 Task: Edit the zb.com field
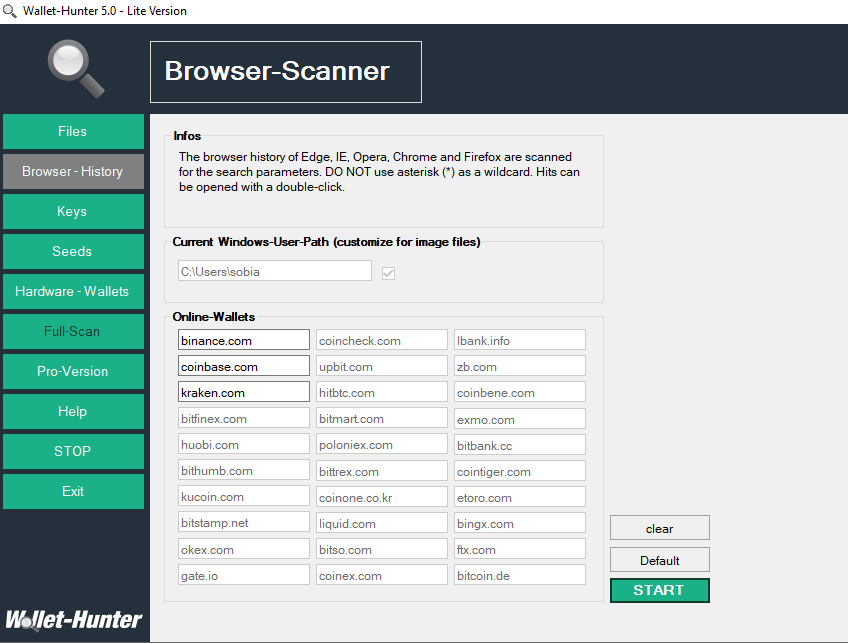[520, 366]
